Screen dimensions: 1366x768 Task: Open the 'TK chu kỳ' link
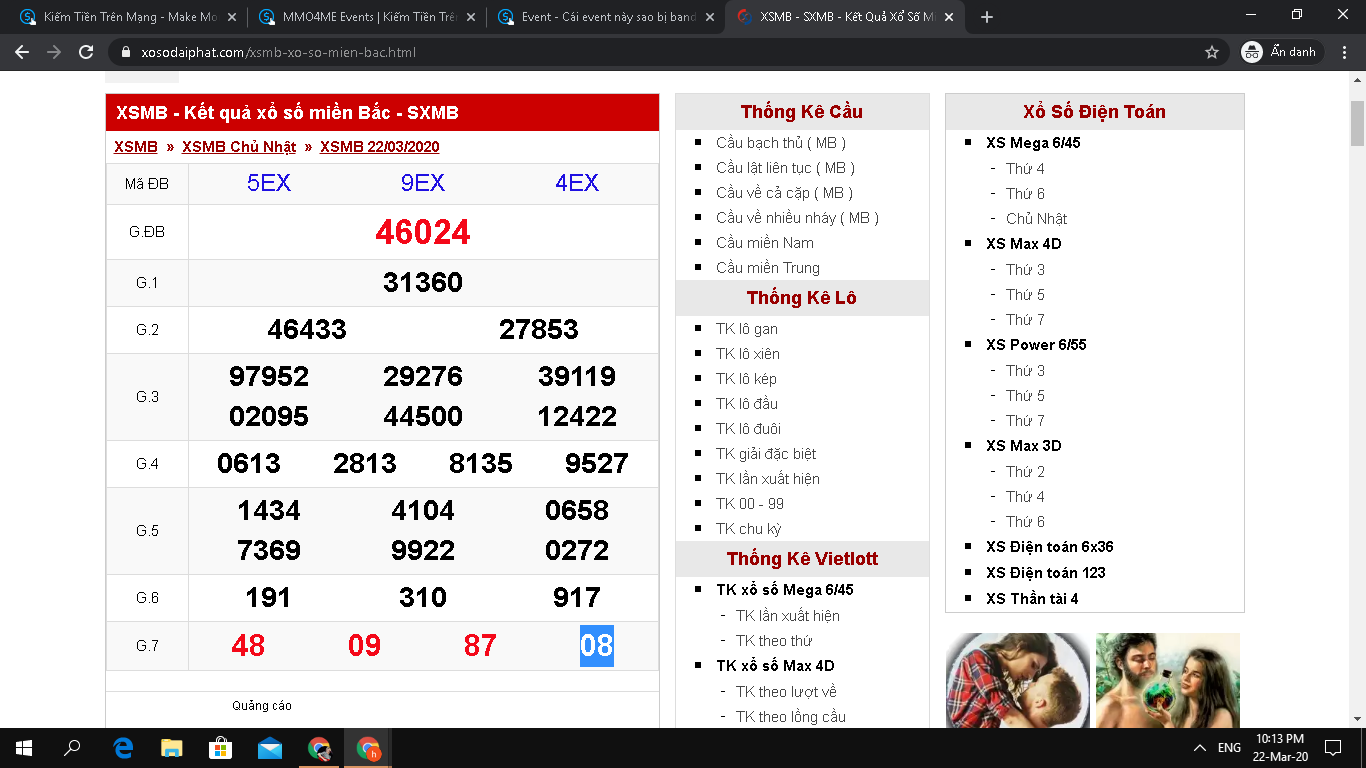coord(749,529)
